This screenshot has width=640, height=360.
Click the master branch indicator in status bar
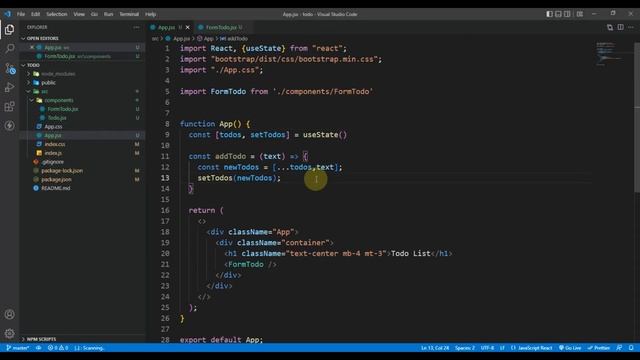tap(18, 348)
